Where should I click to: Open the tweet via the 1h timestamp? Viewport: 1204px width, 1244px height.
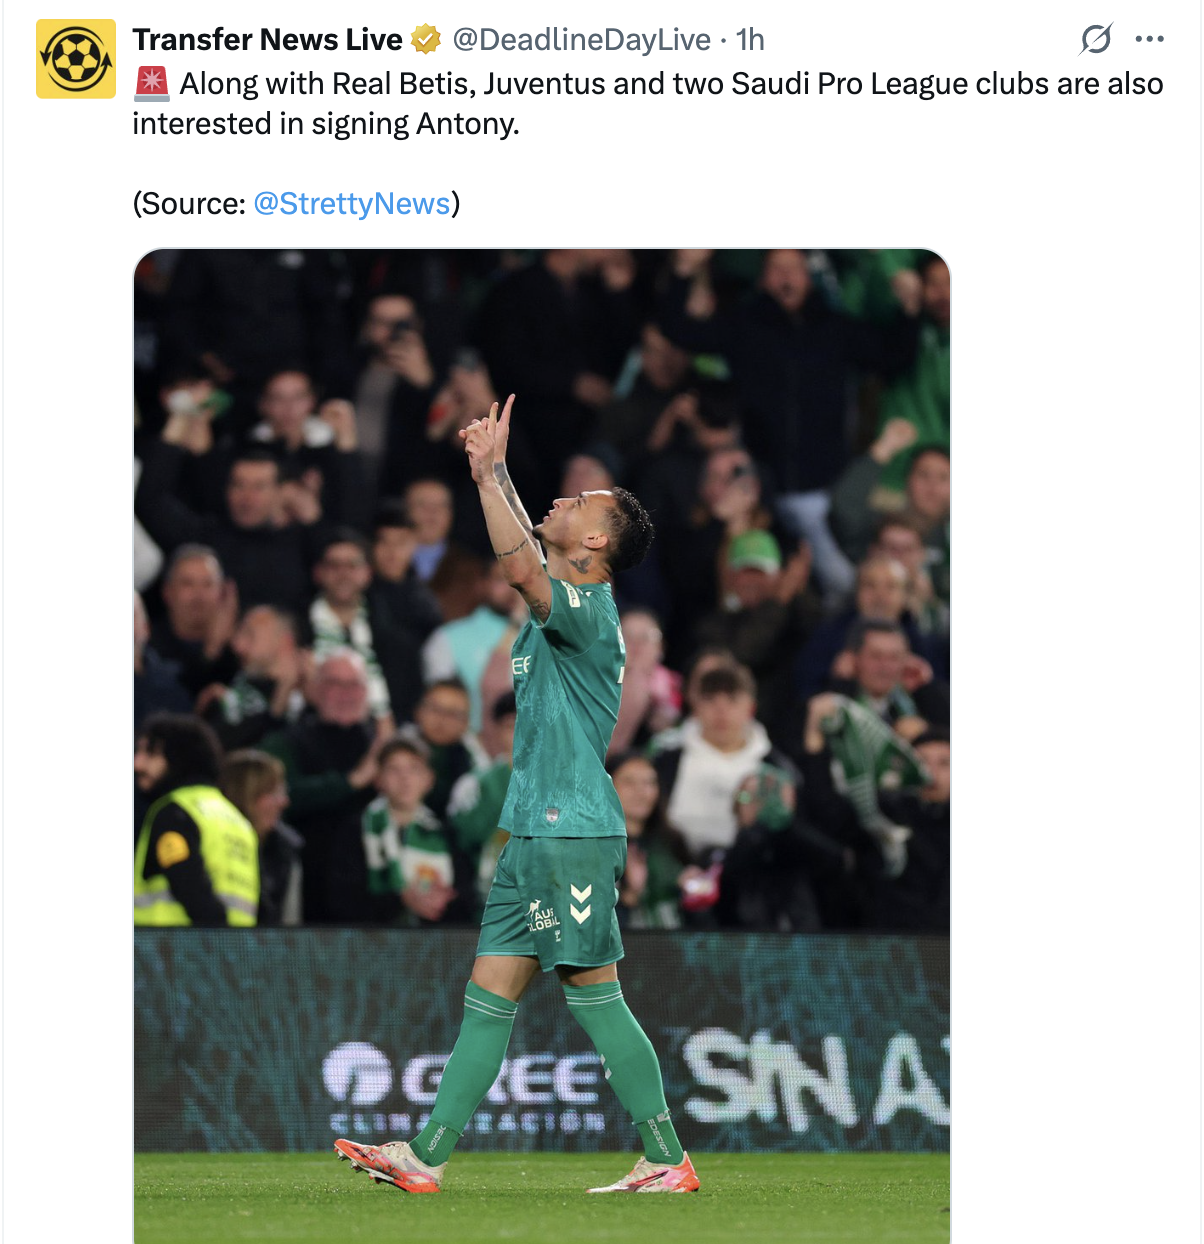point(750,39)
